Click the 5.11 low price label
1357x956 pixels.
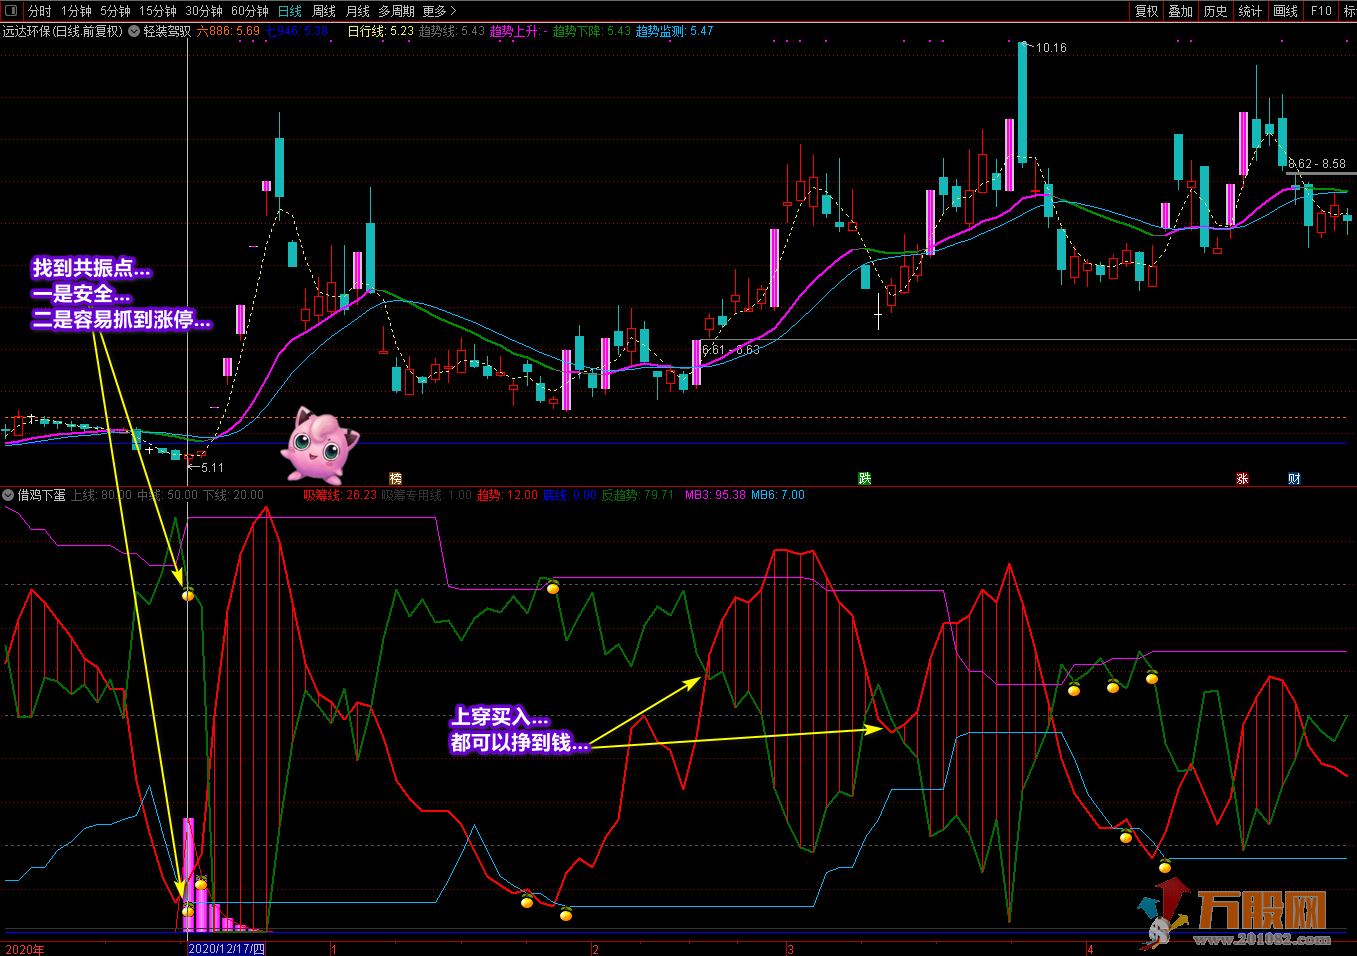pyautogui.click(x=212, y=468)
